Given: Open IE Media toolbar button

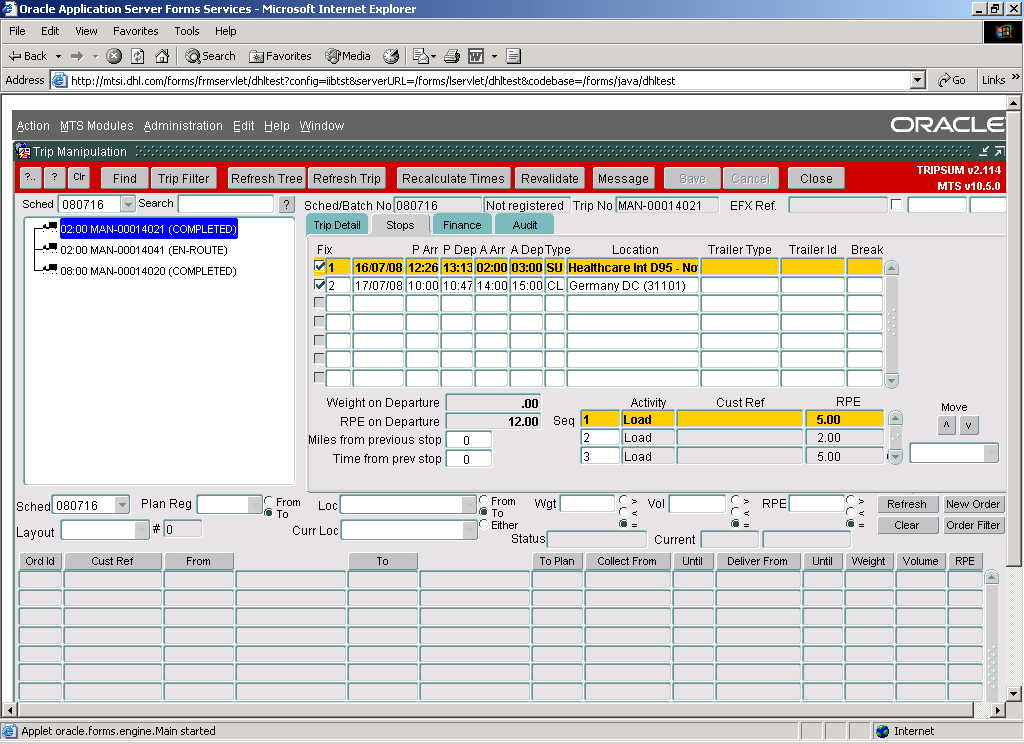Looking at the screenshot, I should point(348,56).
